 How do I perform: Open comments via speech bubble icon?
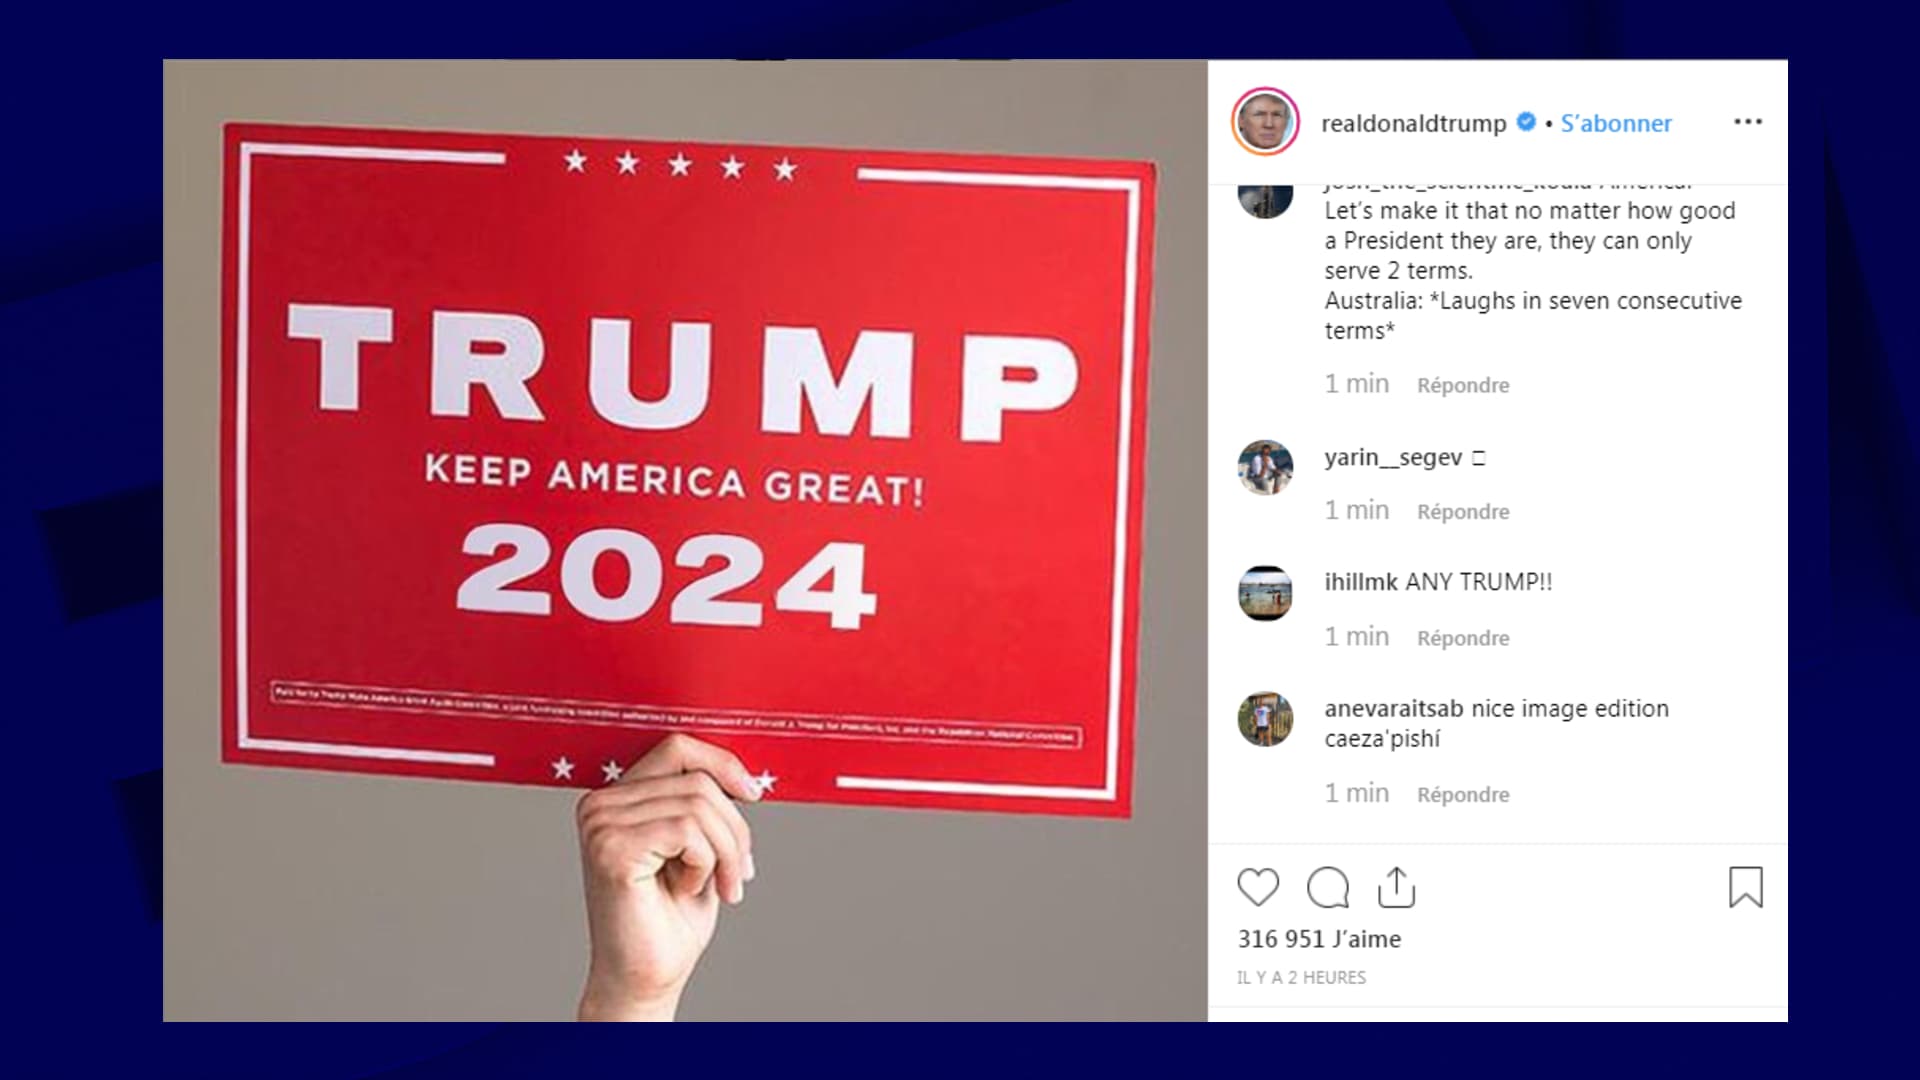[1328, 887]
